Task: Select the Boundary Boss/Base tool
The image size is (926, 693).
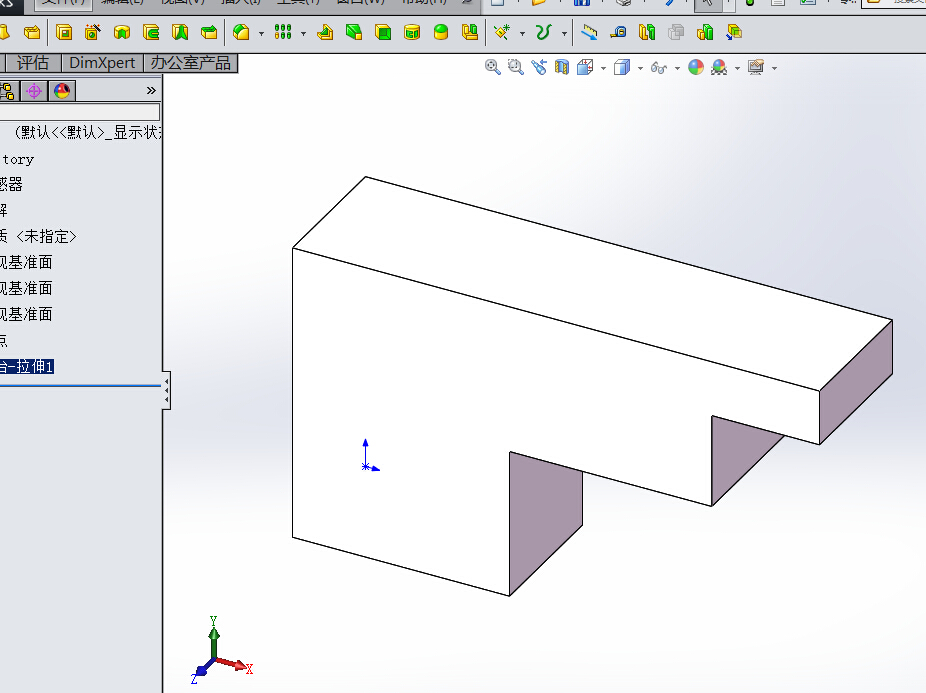Action: (32, 32)
